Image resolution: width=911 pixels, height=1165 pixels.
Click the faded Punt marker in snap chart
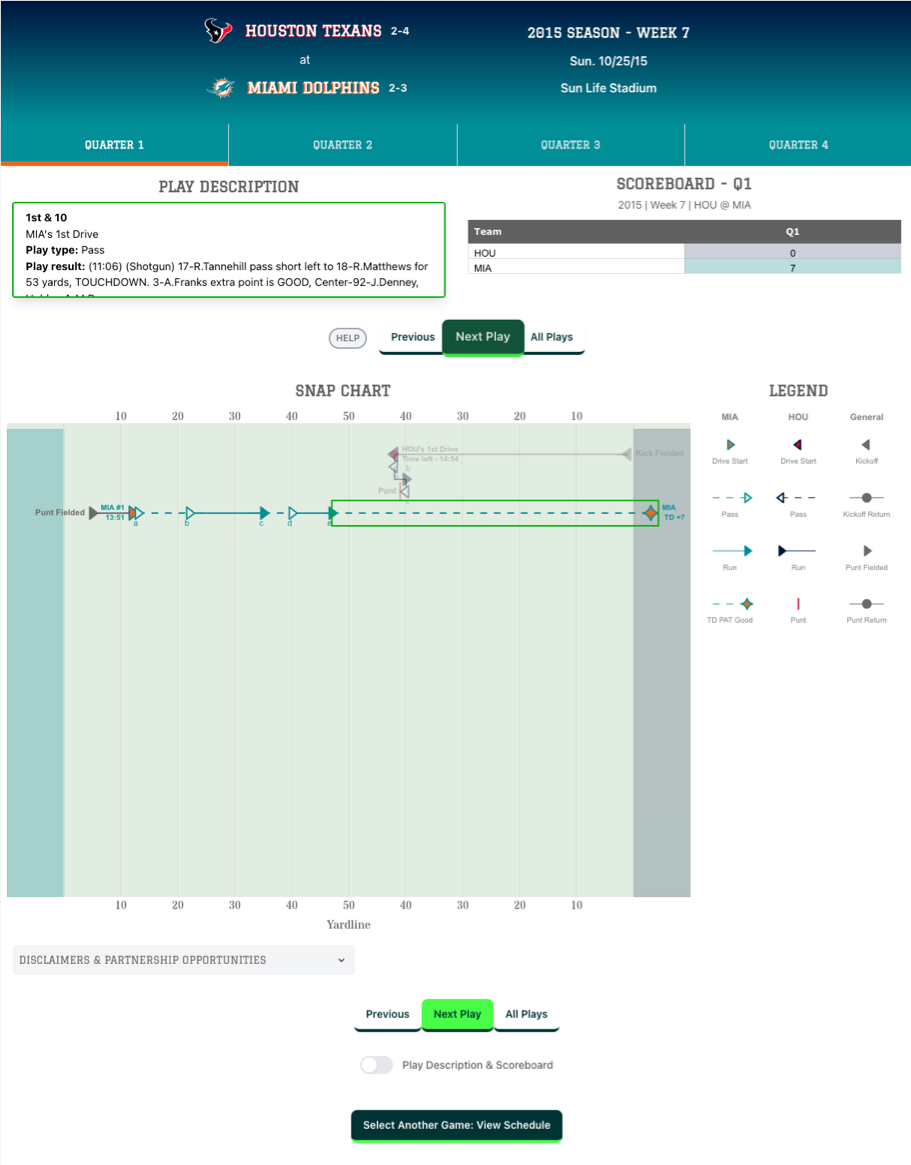pyautogui.click(x=402, y=490)
